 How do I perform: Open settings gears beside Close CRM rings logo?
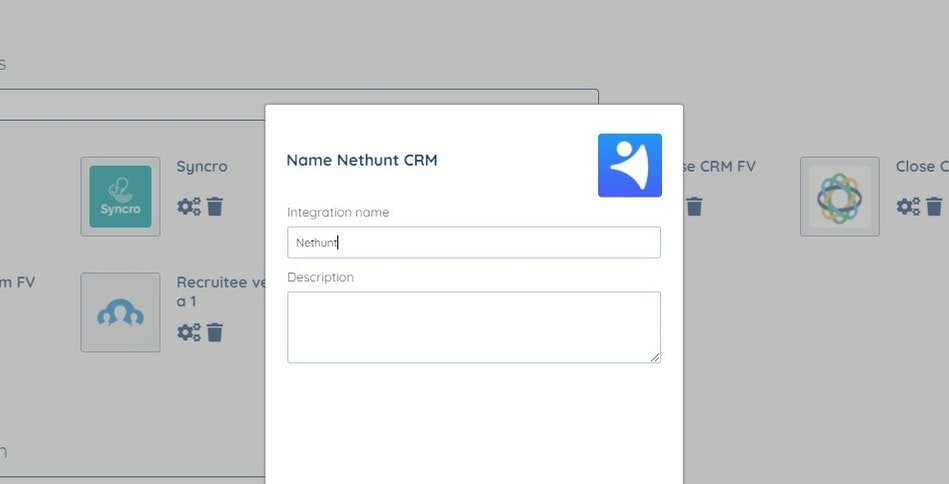click(908, 206)
